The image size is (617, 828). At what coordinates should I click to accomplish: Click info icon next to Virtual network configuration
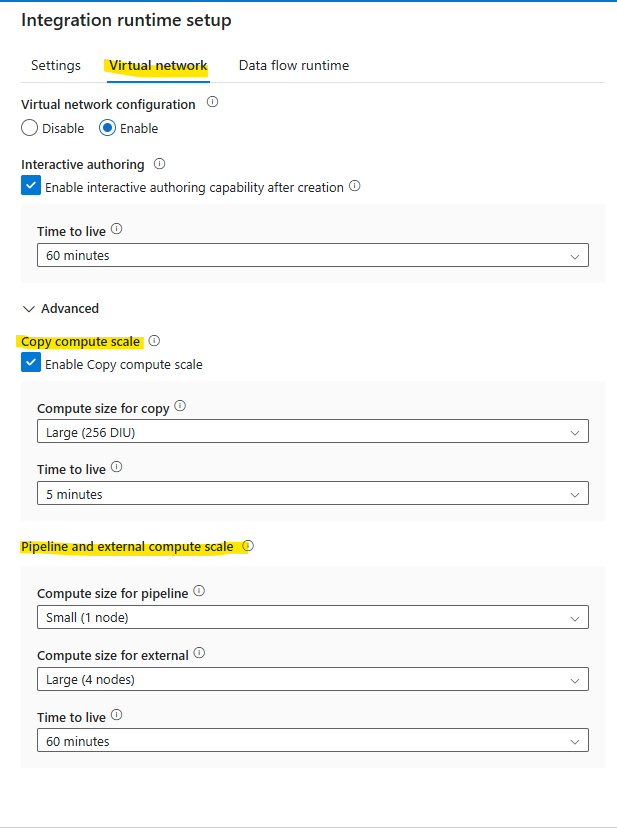point(212,103)
